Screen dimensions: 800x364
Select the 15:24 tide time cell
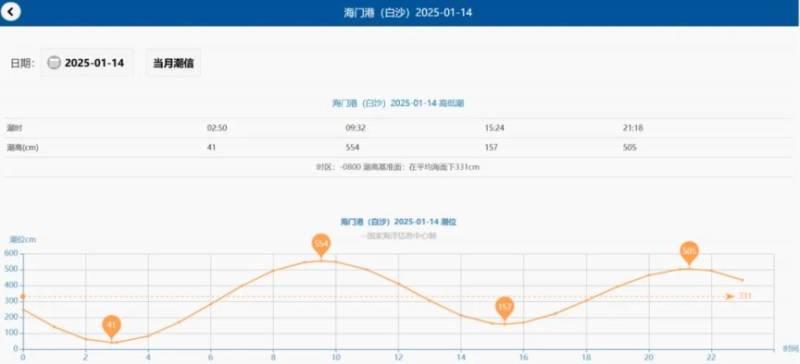click(x=494, y=128)
